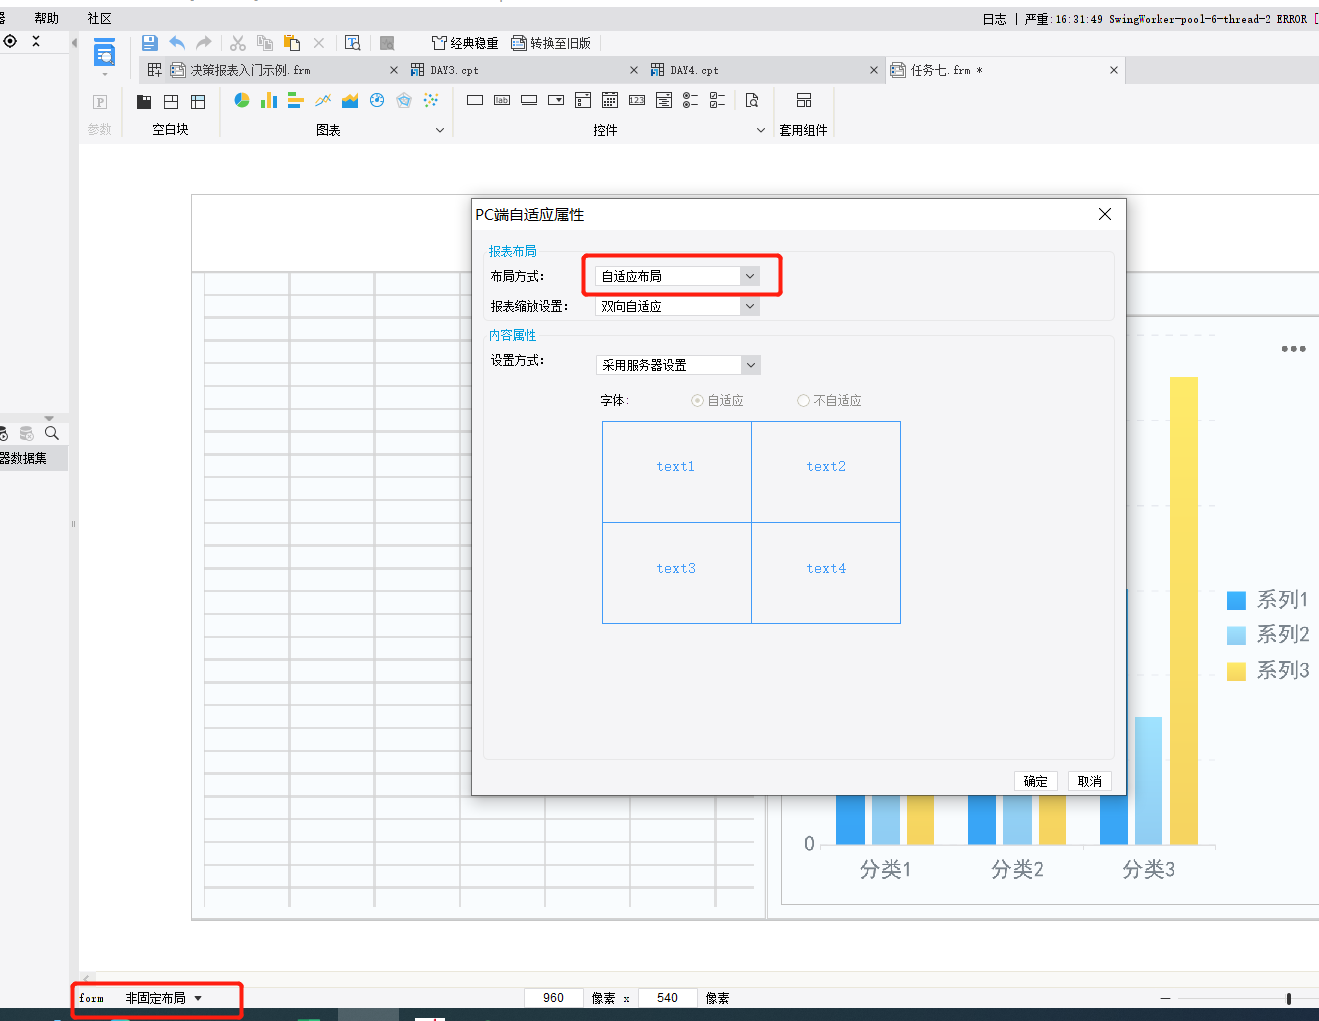This screenshot has height=1021, width=1319.
Task: Open the 帮助 menu
Action: tap(46, 19)
